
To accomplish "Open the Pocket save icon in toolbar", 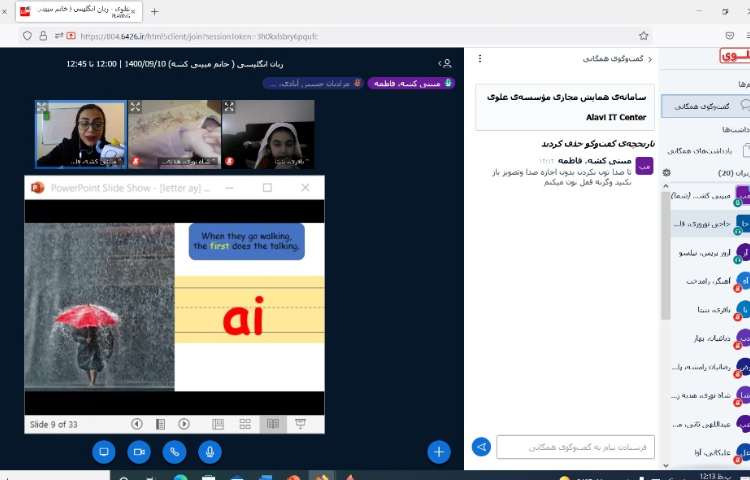I will tap(729, 36).
